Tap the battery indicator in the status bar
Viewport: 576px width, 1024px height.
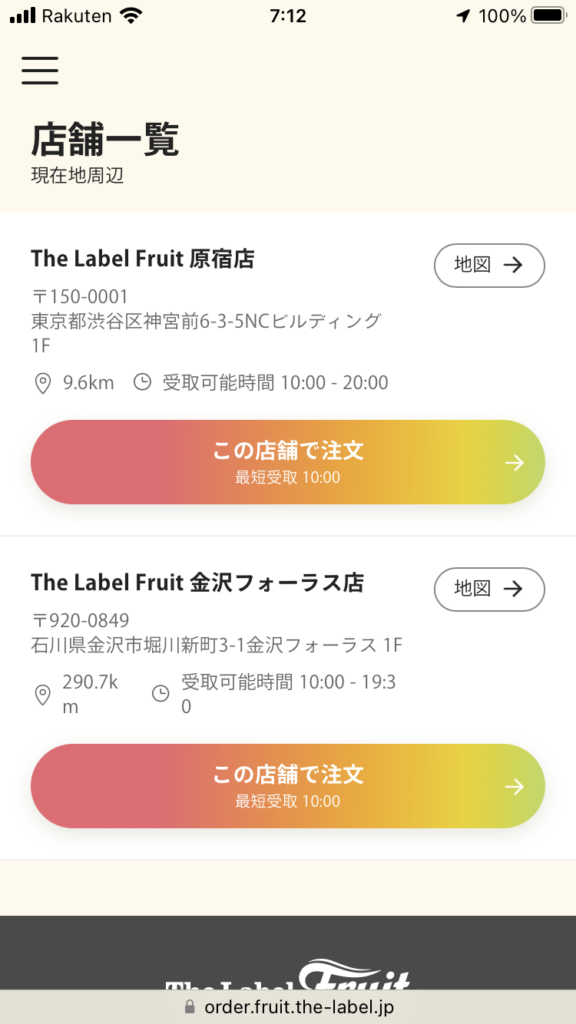(549, 16)
